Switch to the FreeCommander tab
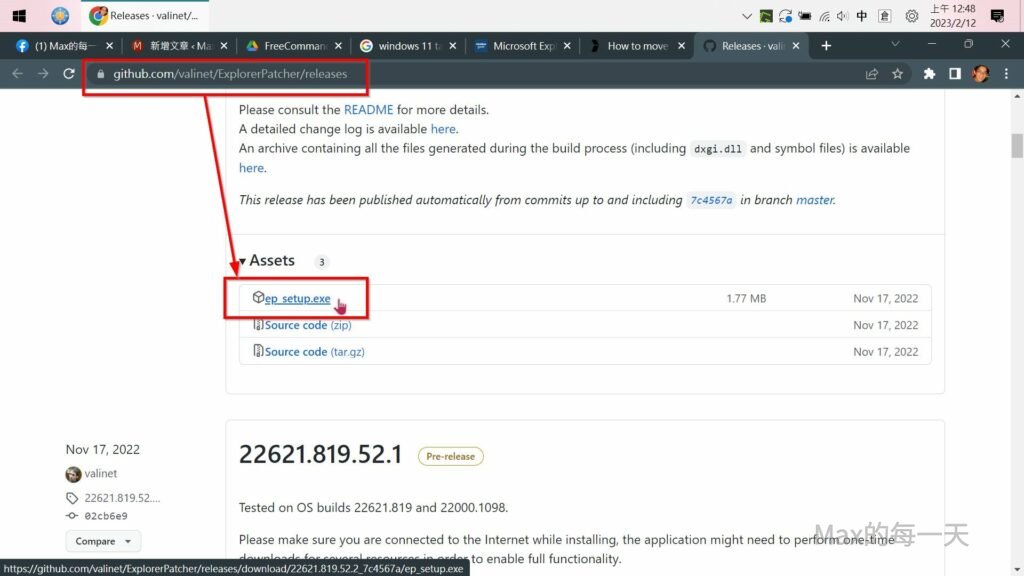 coord(294,46)
